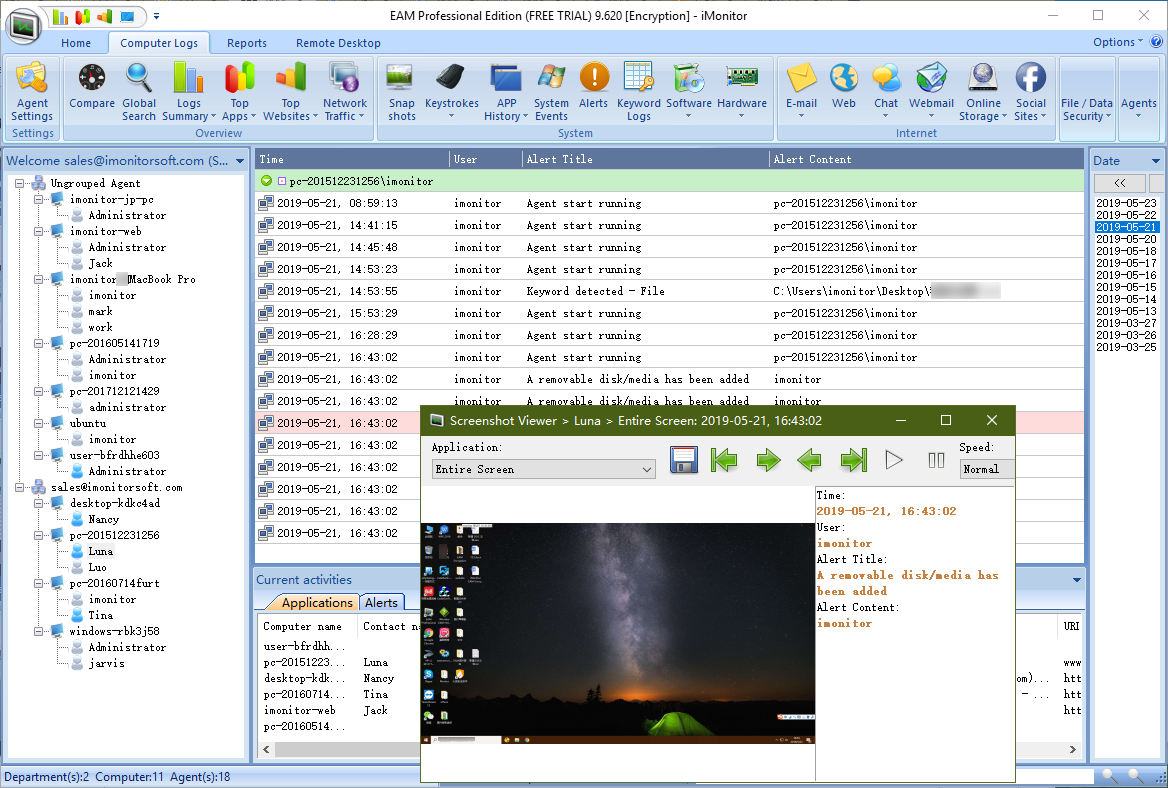Open Chat logs

click(886, 92)
